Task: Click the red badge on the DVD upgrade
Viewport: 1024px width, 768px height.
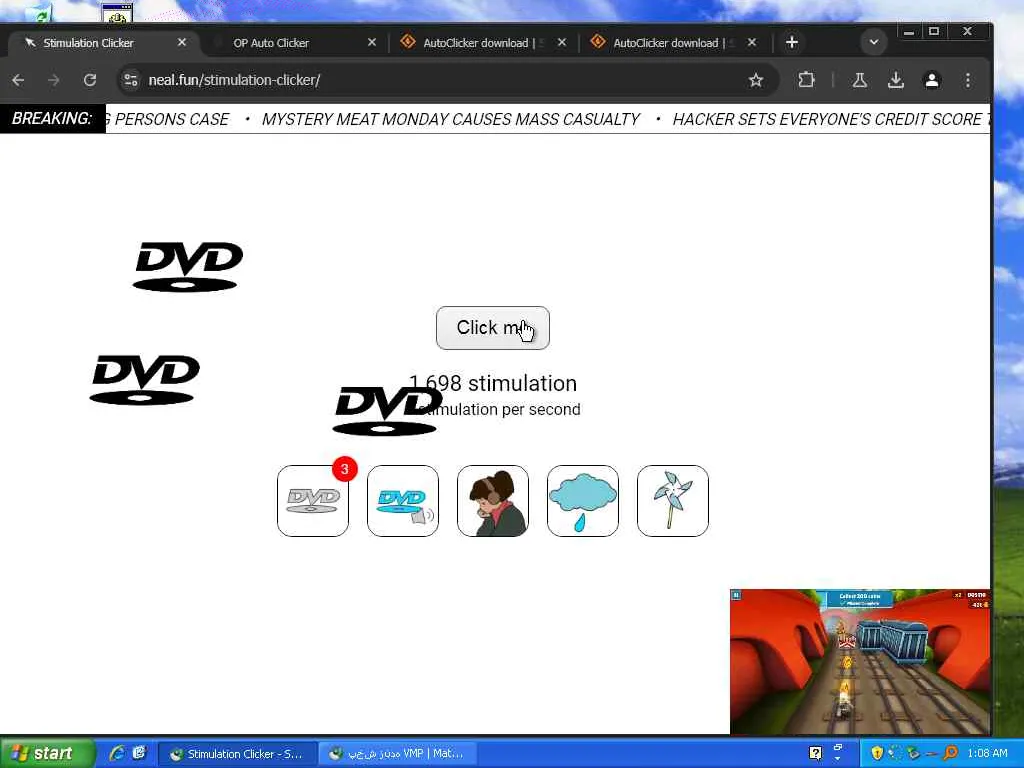Action: point(345,469)
